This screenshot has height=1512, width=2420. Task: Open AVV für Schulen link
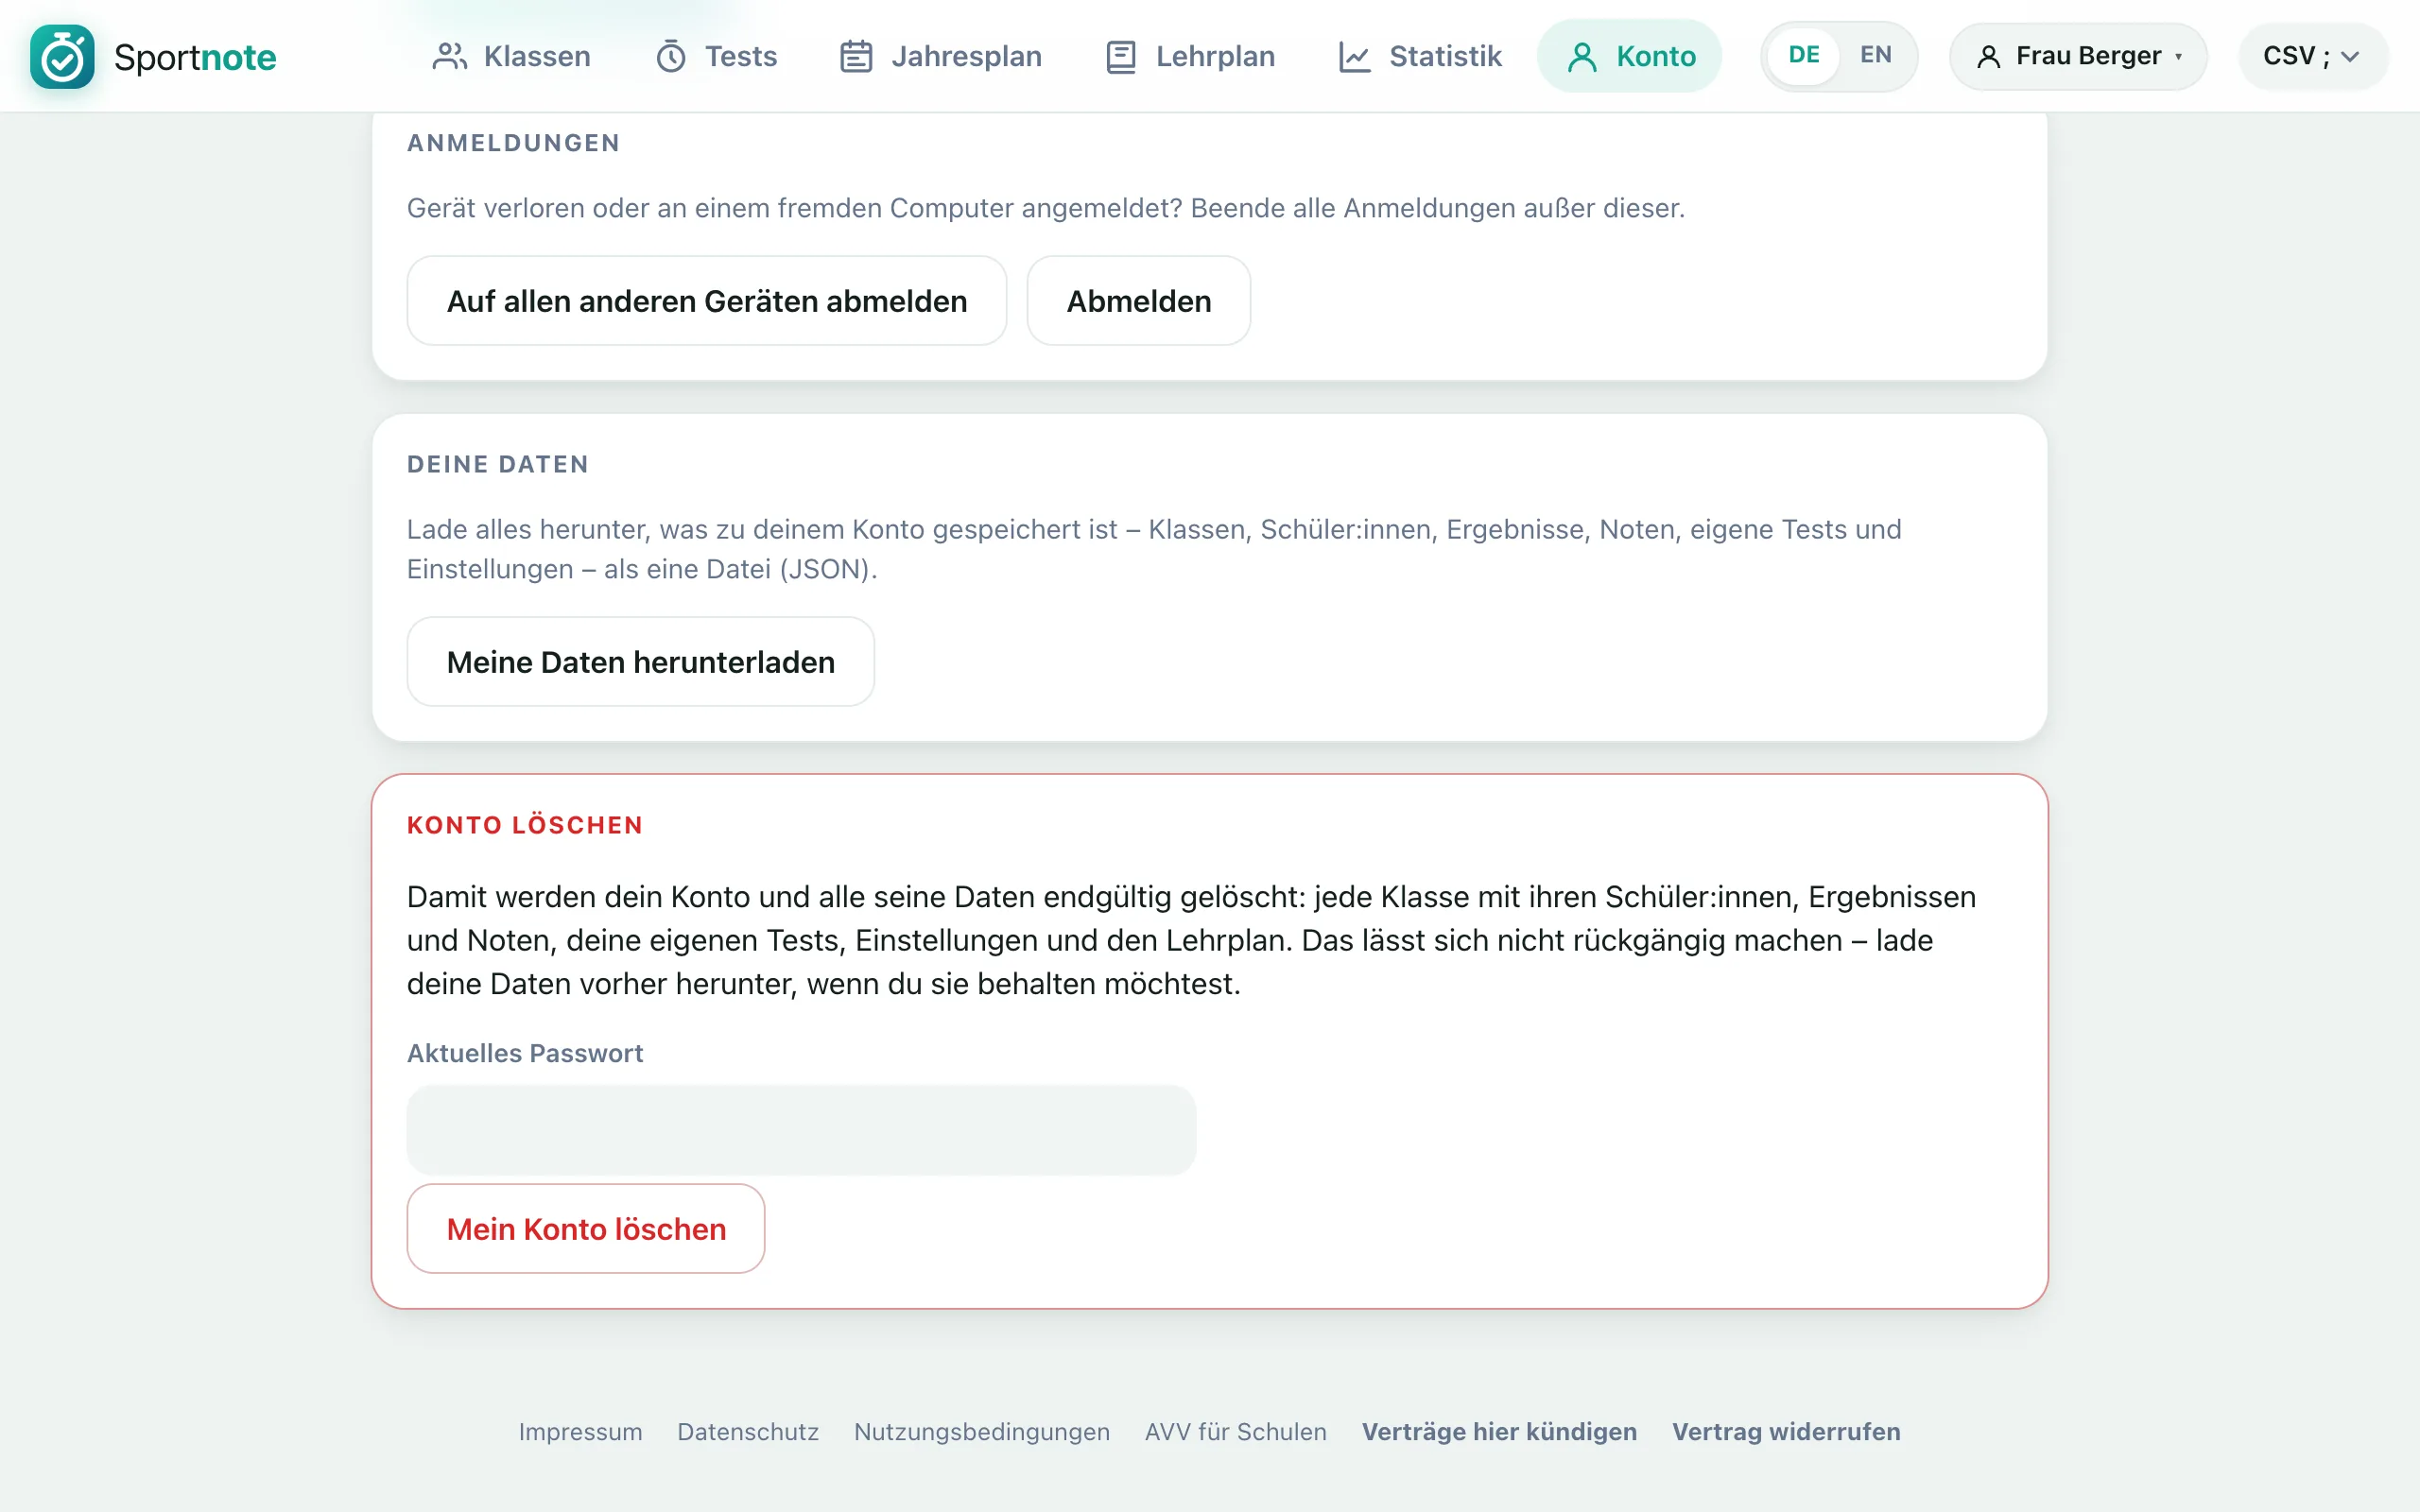(x=1236, y=1432)
